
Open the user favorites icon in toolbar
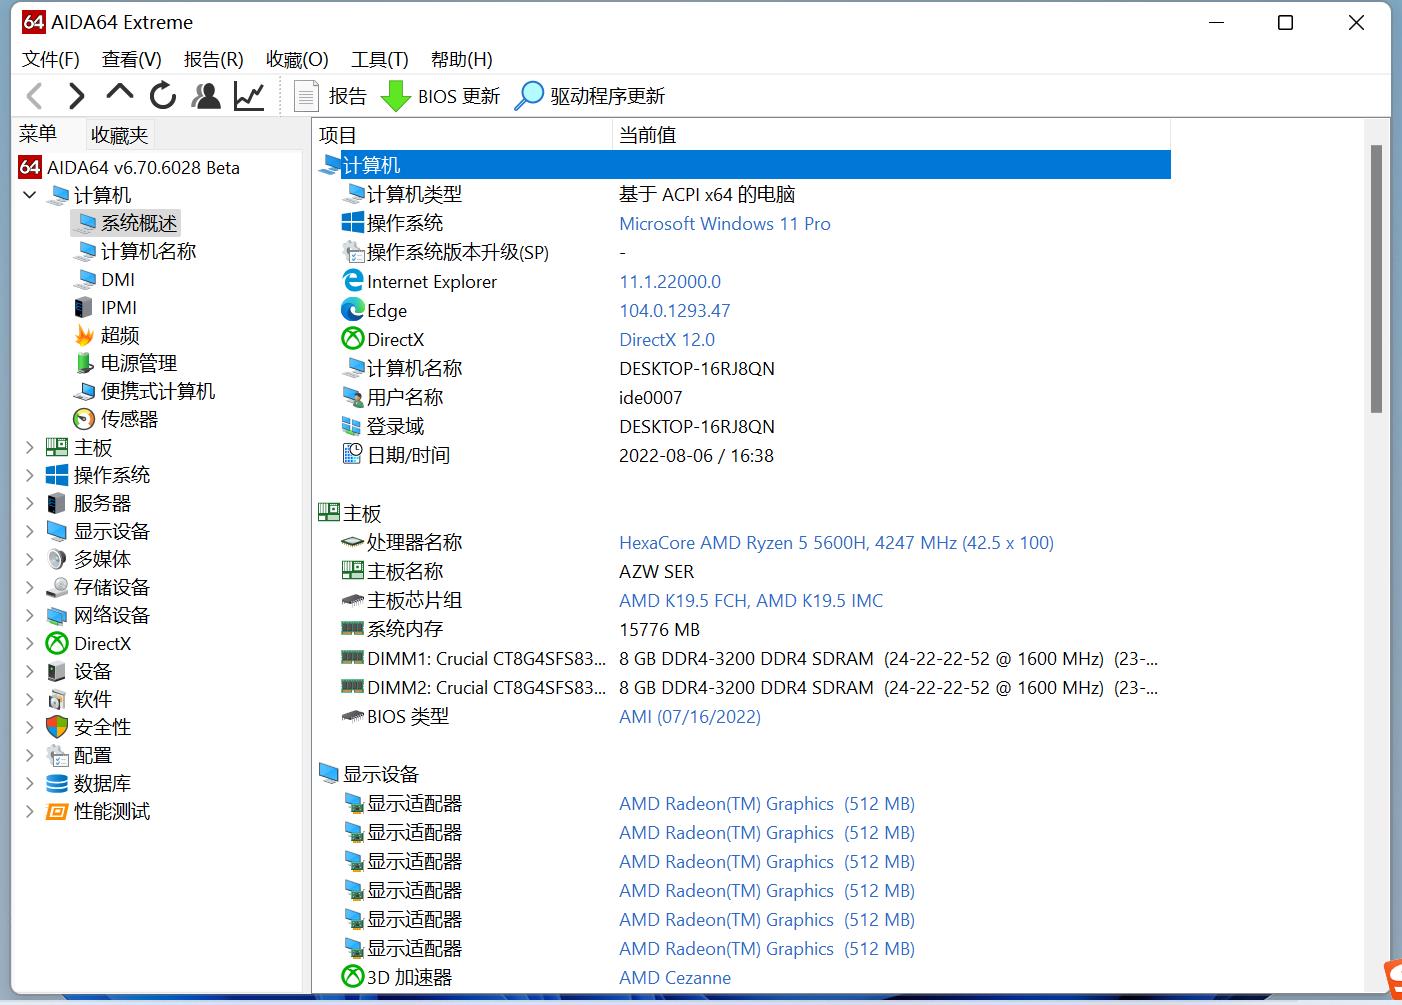tap(206, 96)
